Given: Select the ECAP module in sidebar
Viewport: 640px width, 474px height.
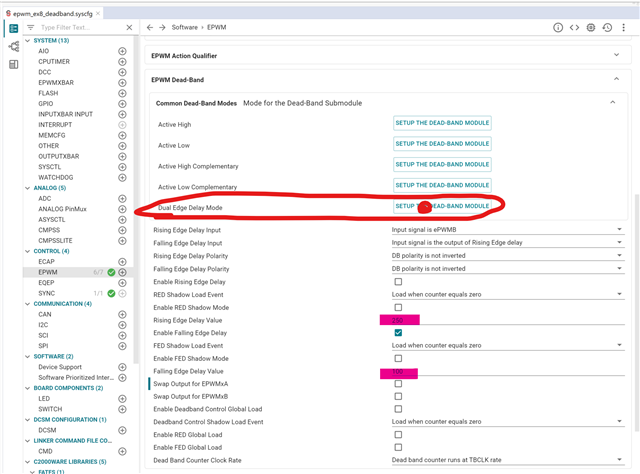Looking at the screenshot, I should [47, 261].
